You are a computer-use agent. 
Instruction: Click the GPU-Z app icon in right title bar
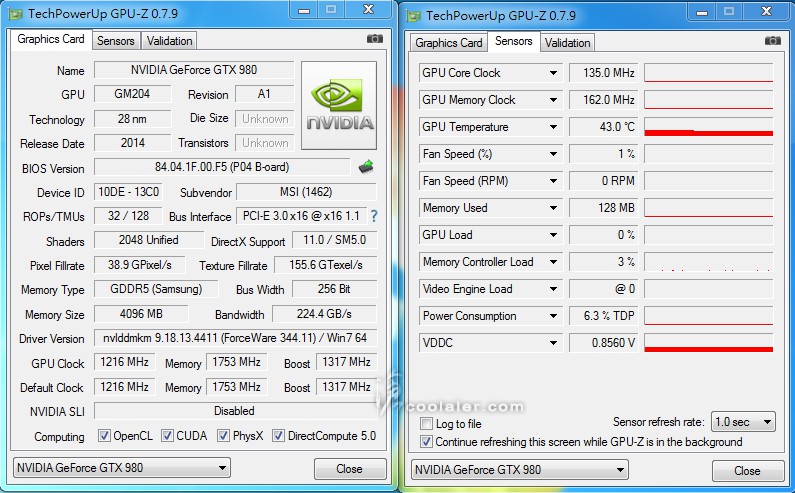point(414,16)
